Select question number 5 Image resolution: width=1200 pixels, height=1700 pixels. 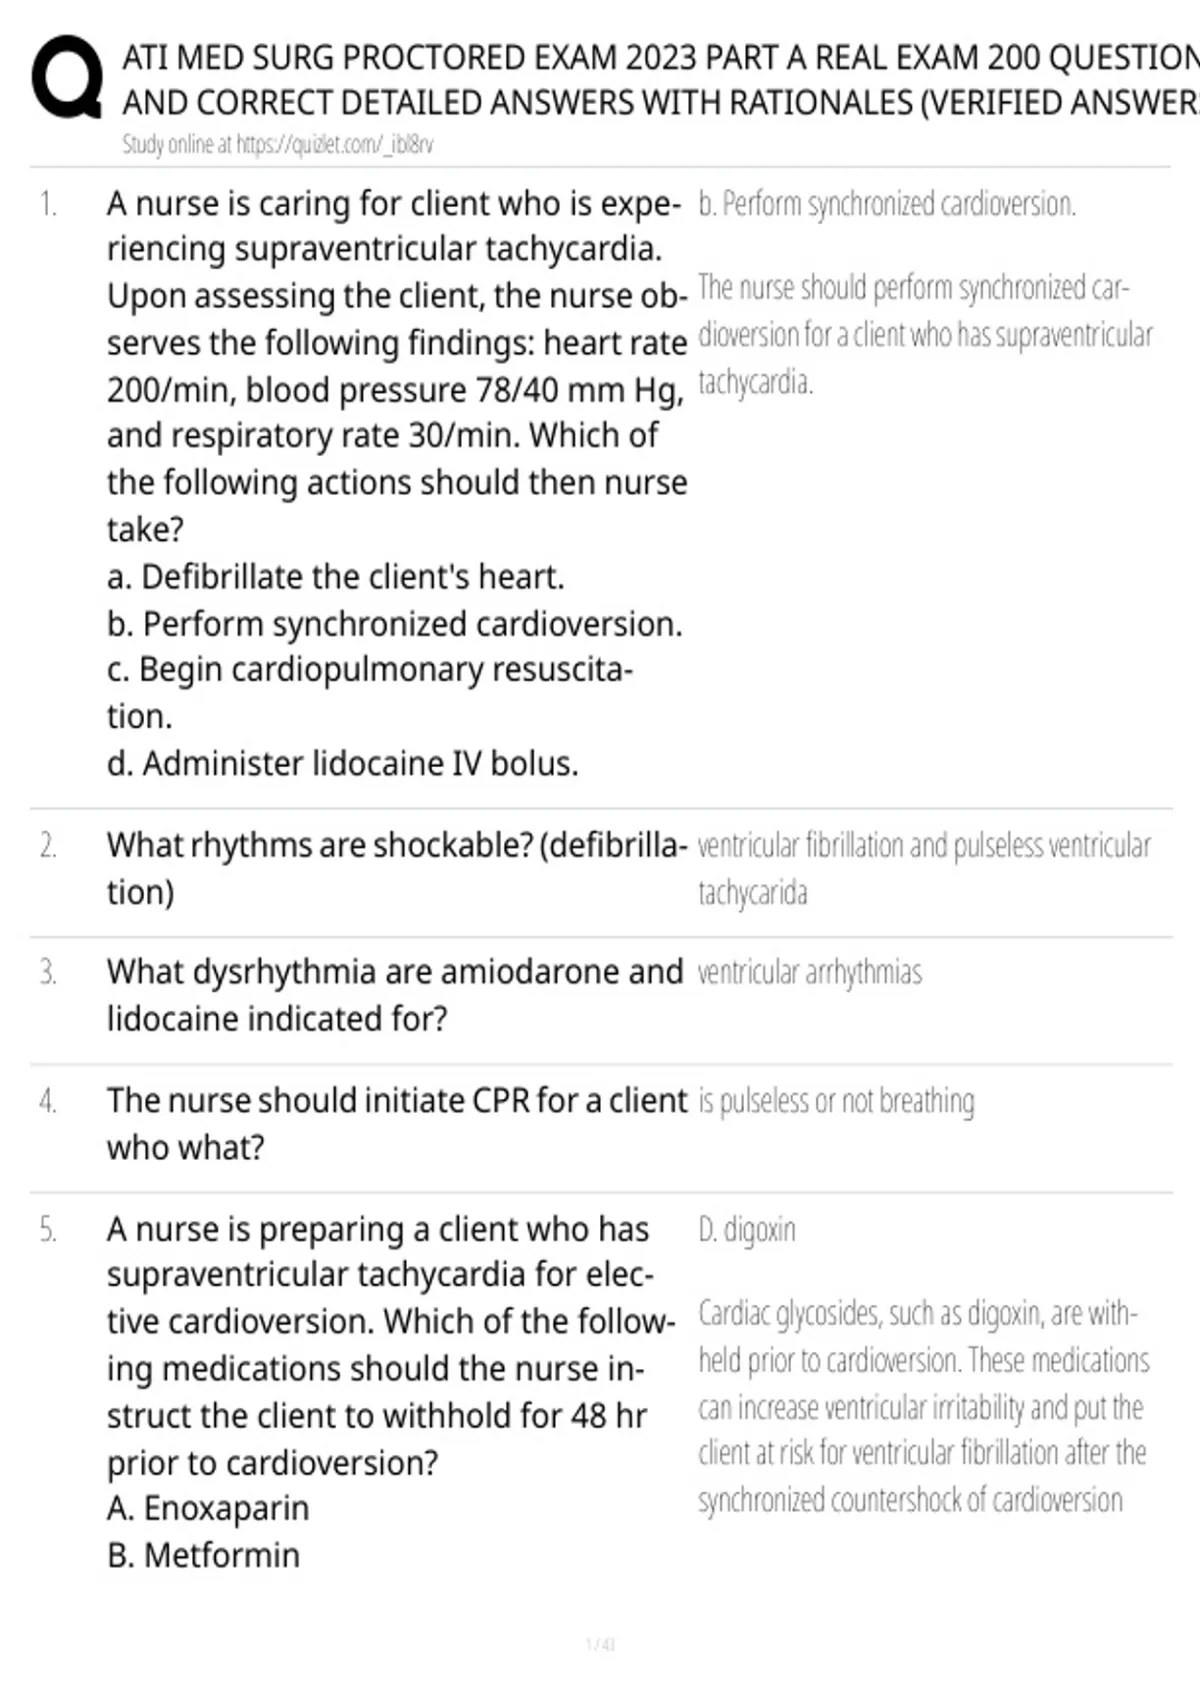[x=48, y=1229]
